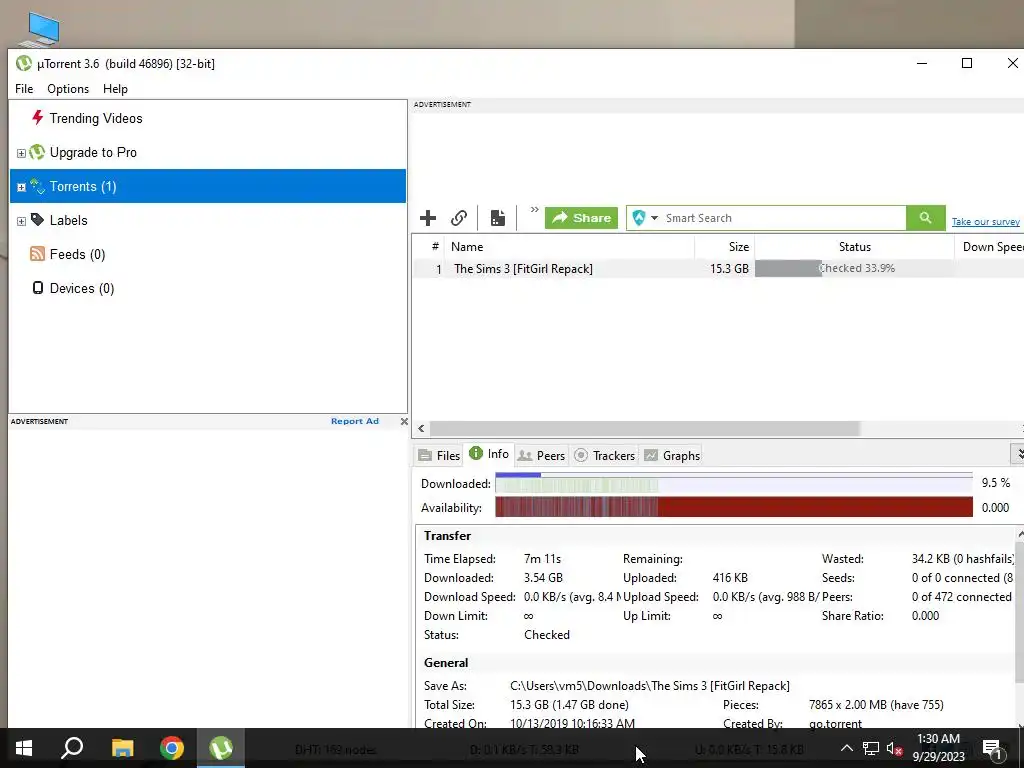The height and width of the screenshot is (768, 1024).
Task: Open the notification center icon
Action: tap(992, 749)
